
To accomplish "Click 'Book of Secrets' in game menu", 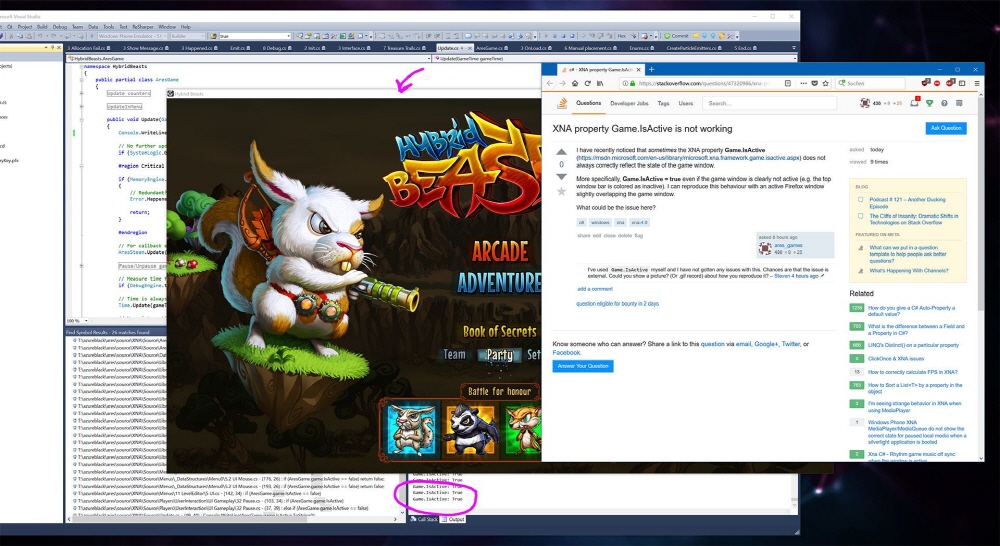I will click(499, 331).
